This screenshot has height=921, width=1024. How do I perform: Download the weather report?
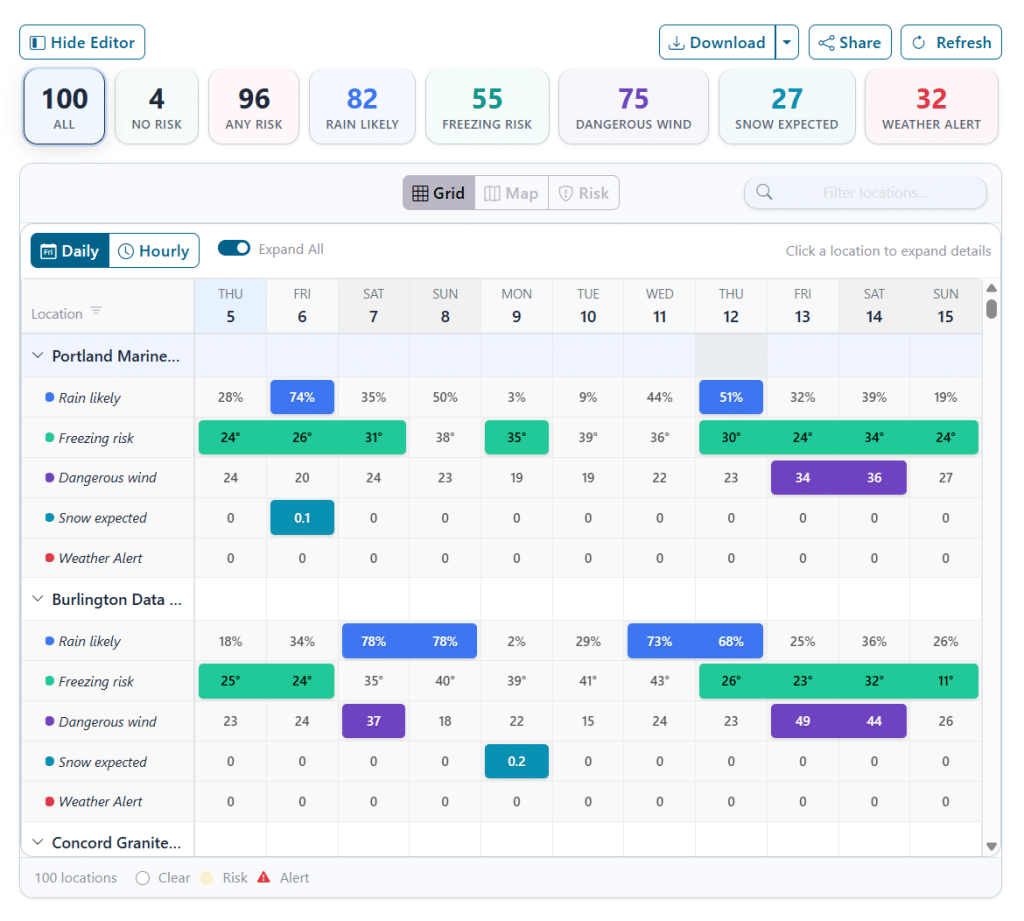(717, 43)
